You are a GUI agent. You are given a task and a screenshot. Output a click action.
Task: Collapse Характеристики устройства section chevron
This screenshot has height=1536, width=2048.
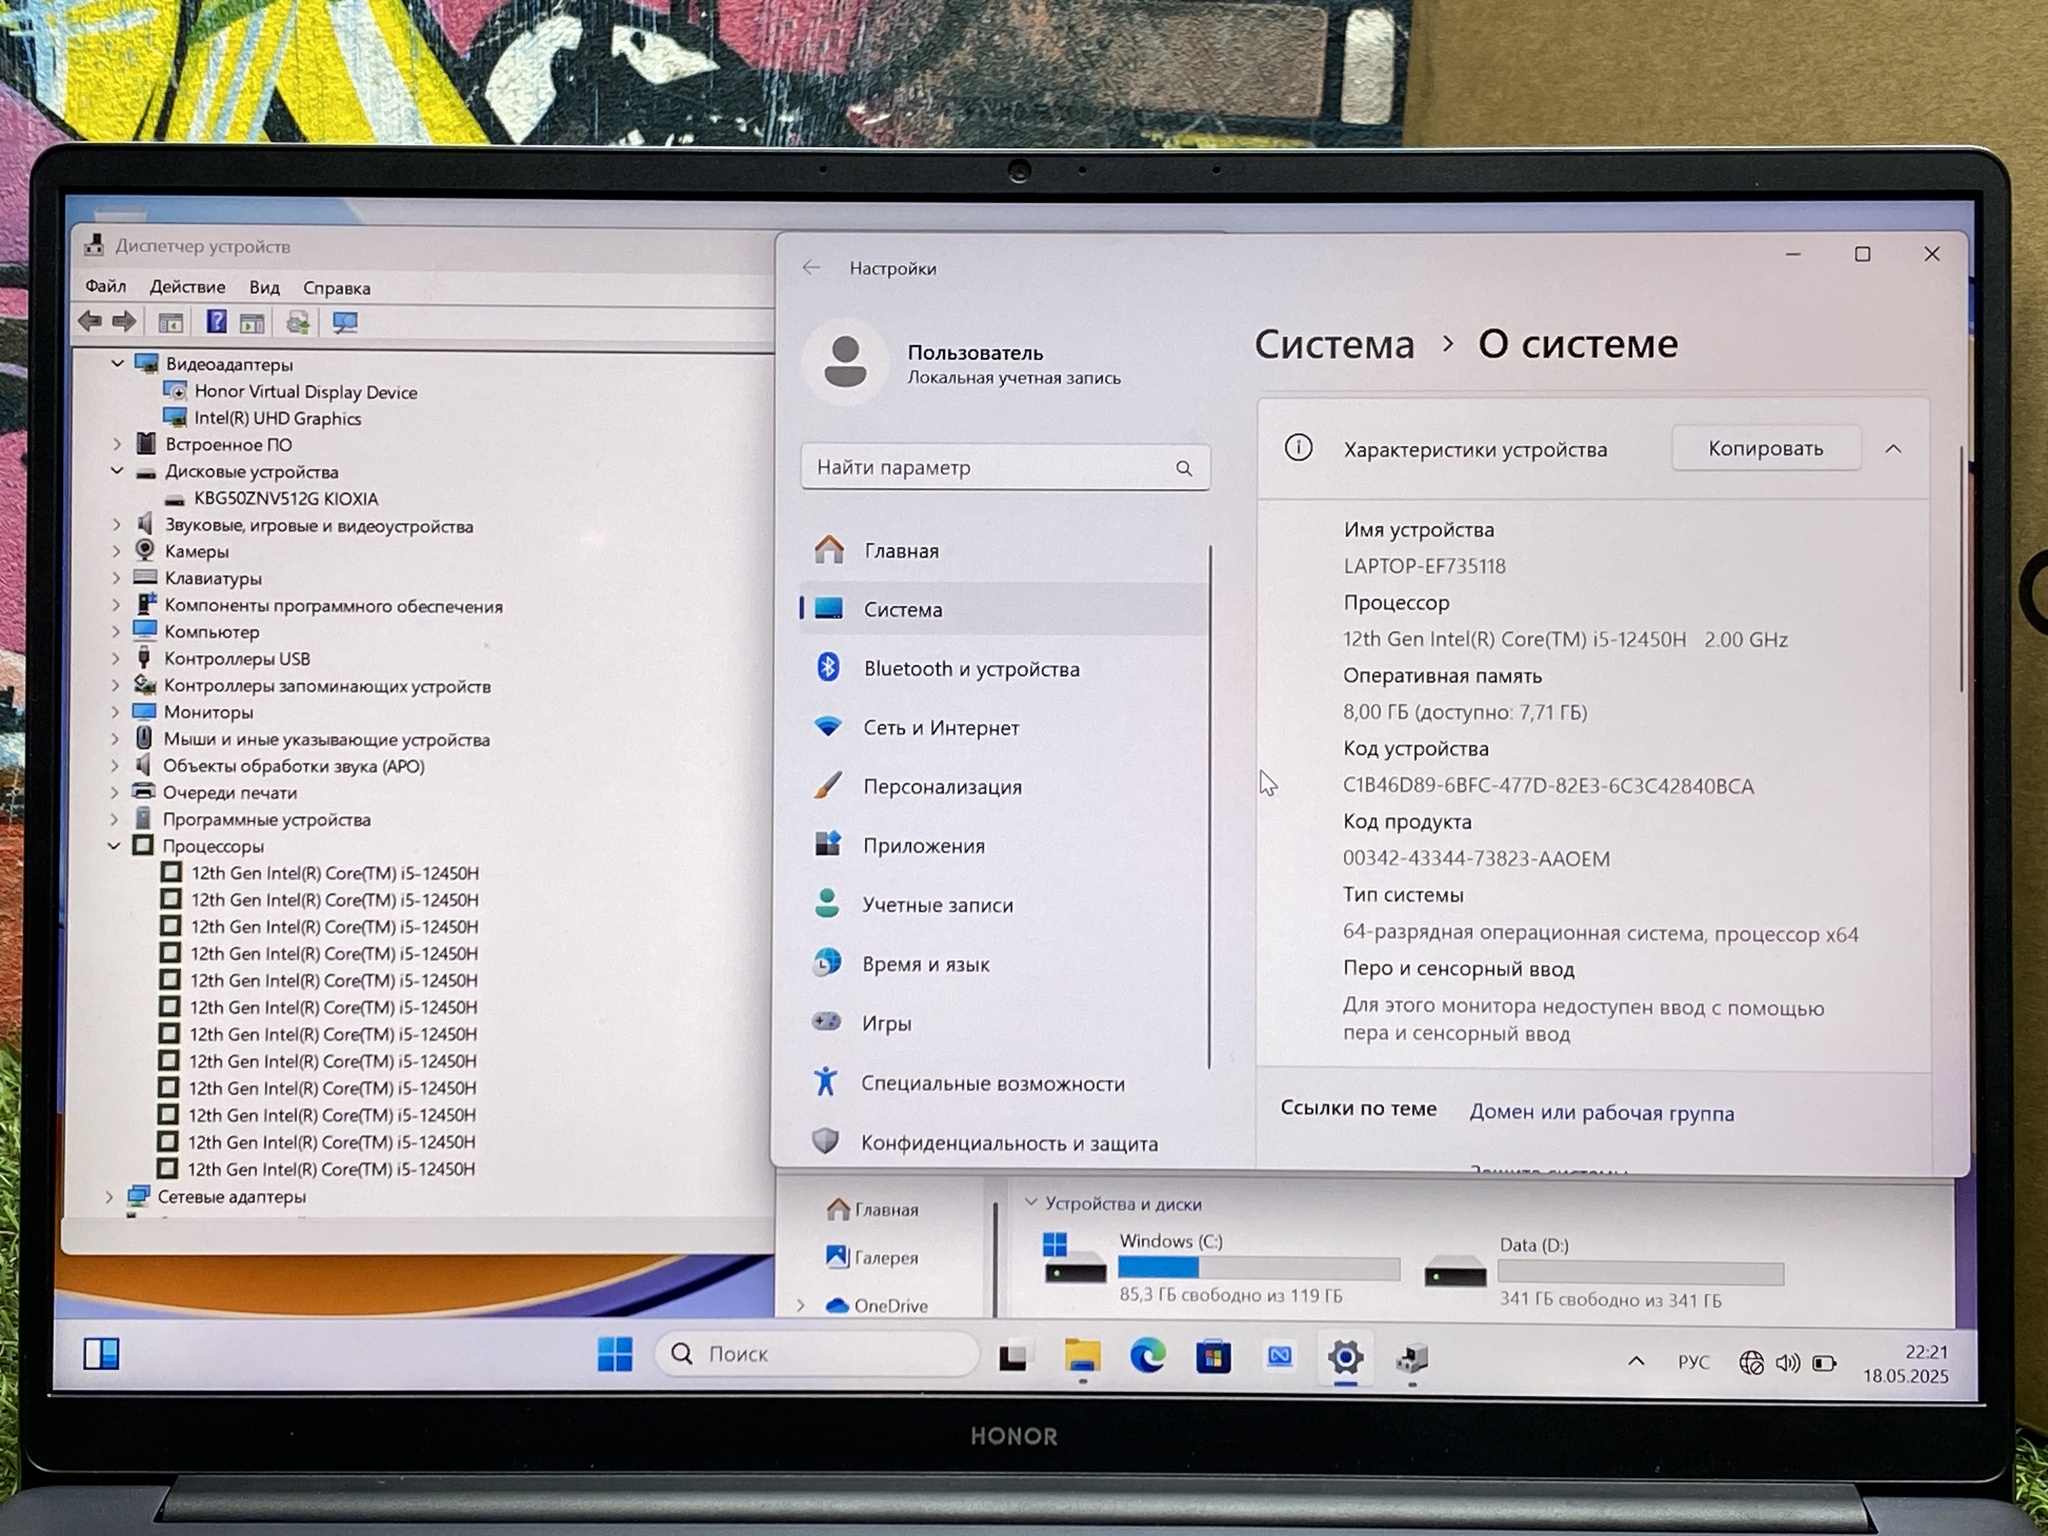point(1893,449)
